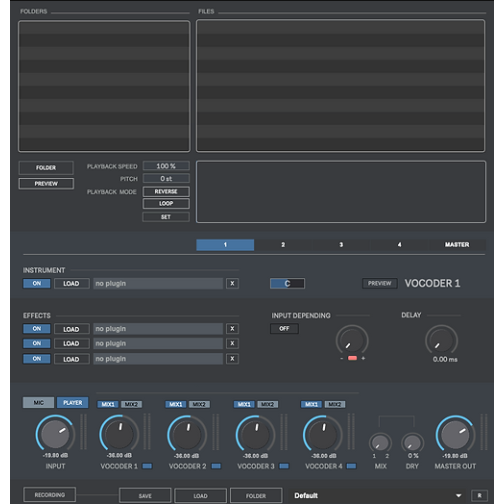Click the red polarity indicator under Input Depending knob
The width and height of the screenshot is (504, 504).
point(352,358)
